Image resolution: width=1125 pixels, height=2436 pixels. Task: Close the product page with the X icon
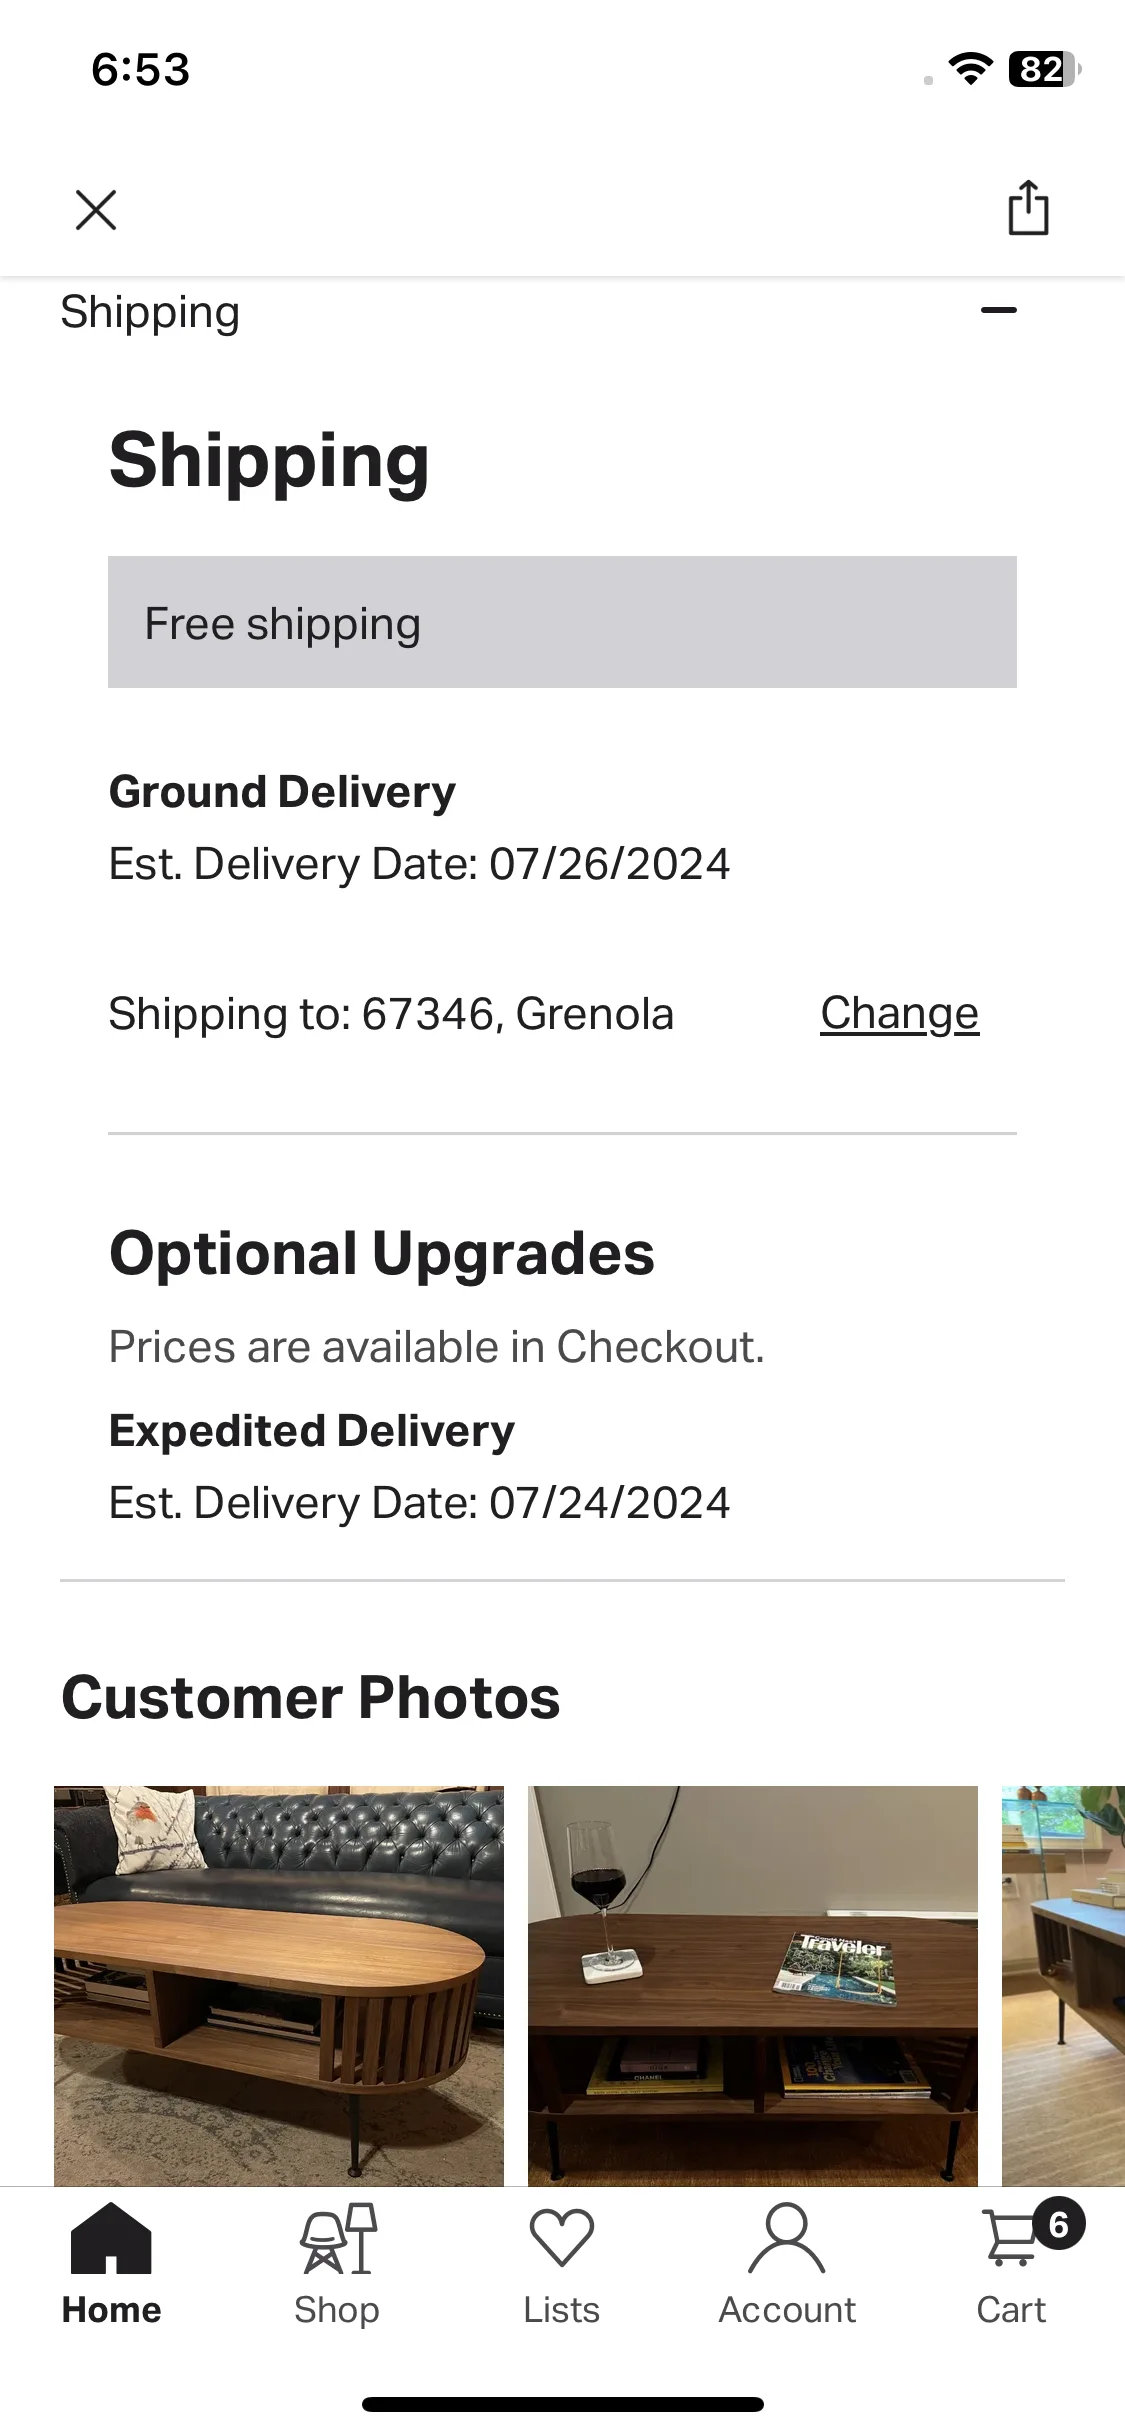point(96,210)
